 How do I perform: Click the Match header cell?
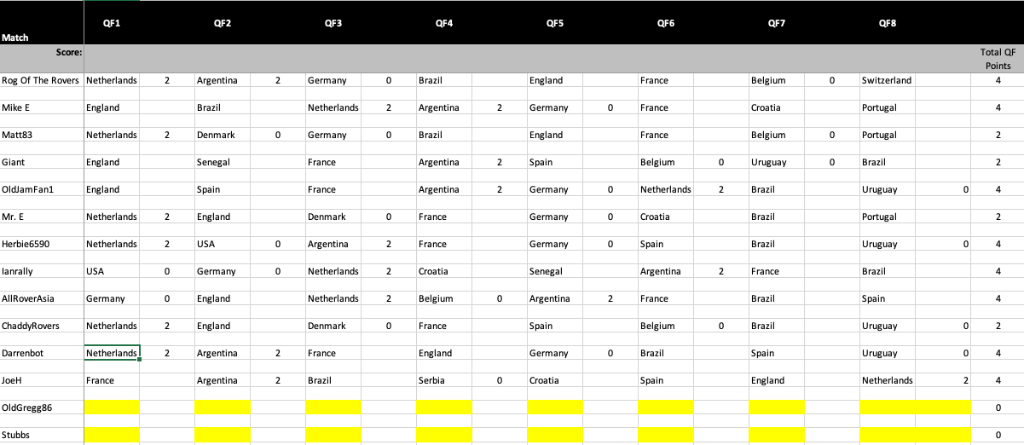[x=42, y=23]
